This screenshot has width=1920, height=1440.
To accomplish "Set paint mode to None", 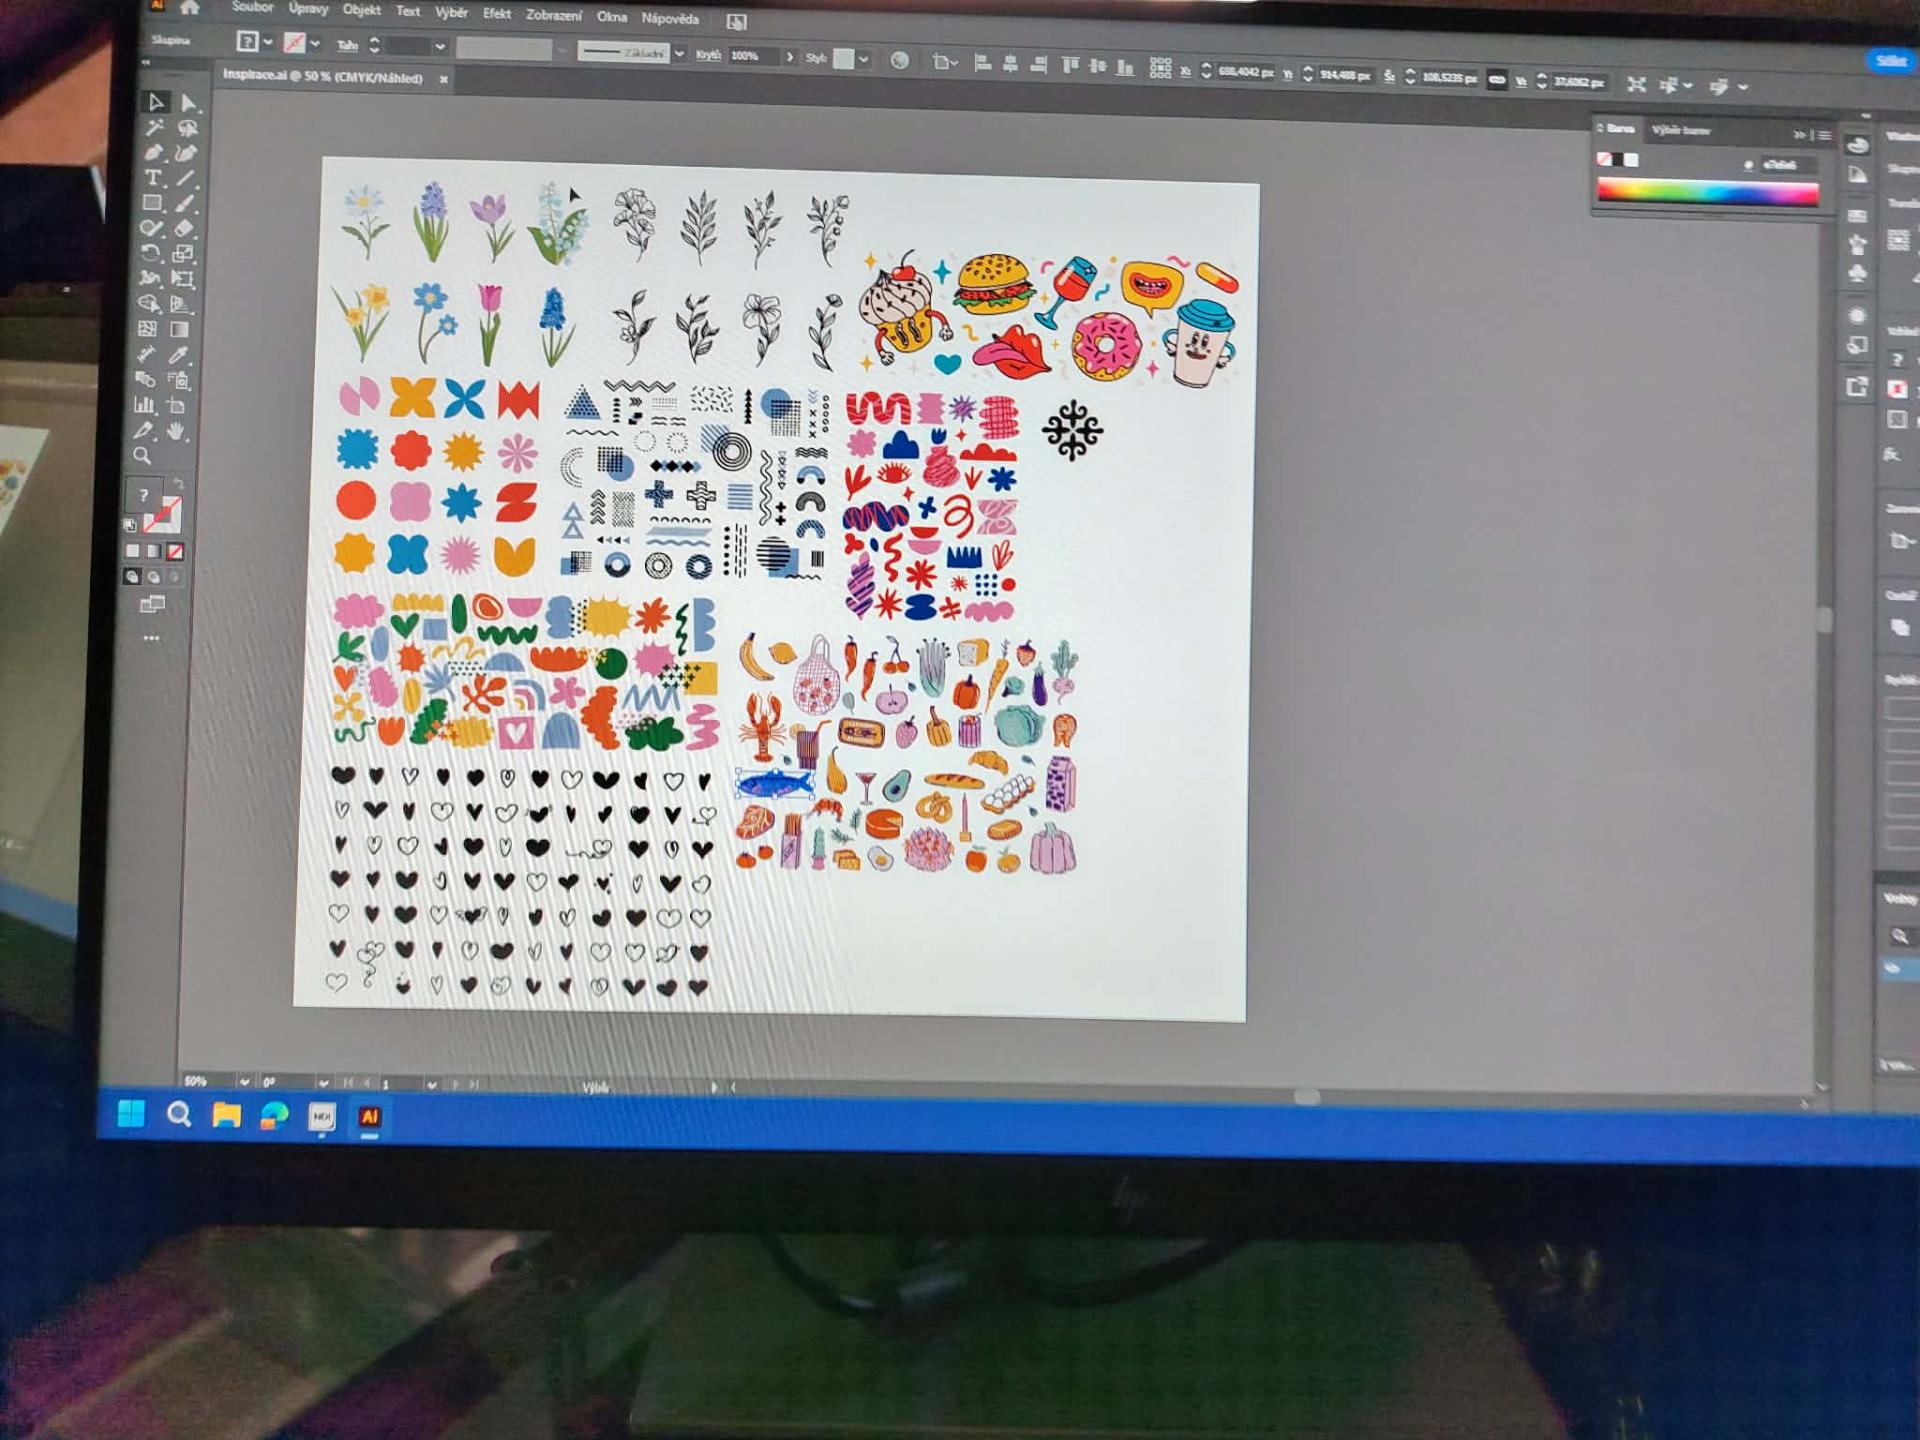I will 175,551.
